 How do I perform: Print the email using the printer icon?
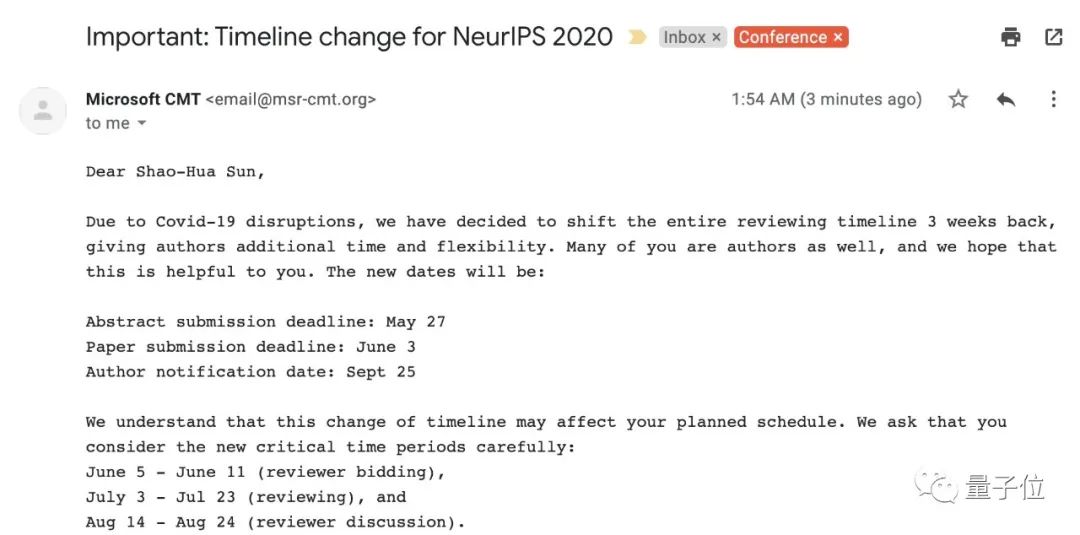pos(1011,38)
